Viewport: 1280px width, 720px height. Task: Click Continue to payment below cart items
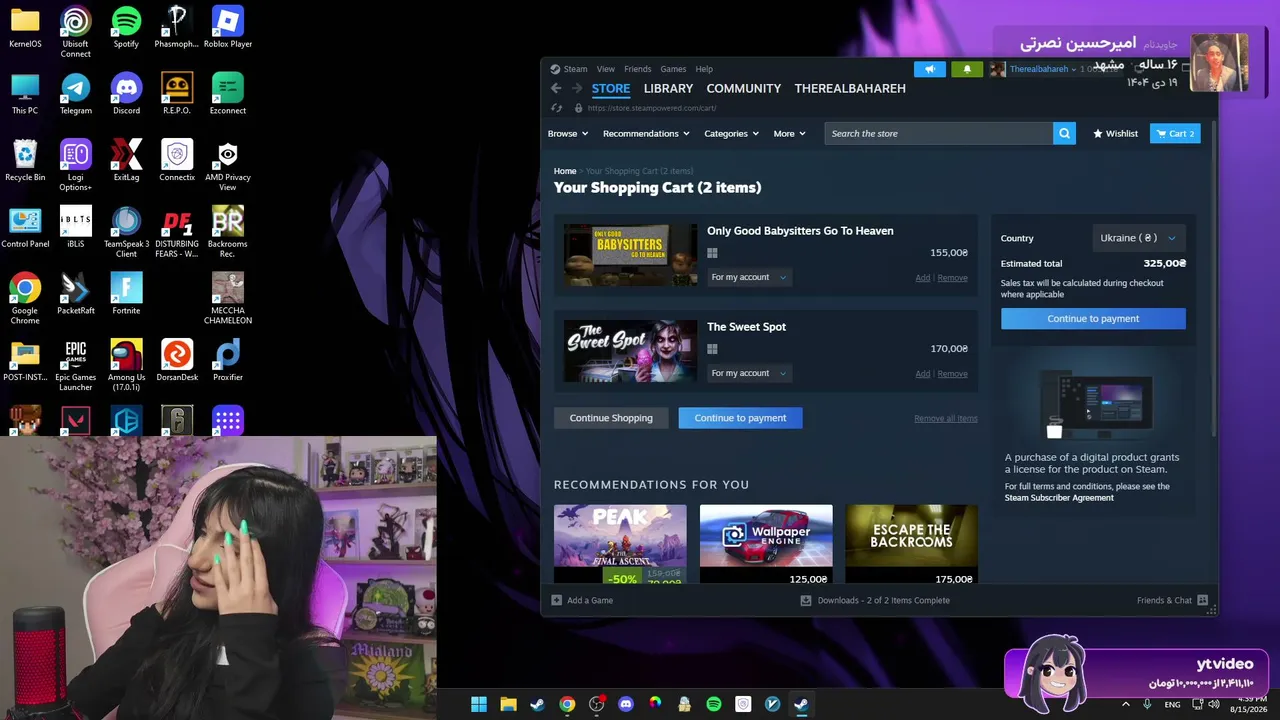(x=740, y=418)
